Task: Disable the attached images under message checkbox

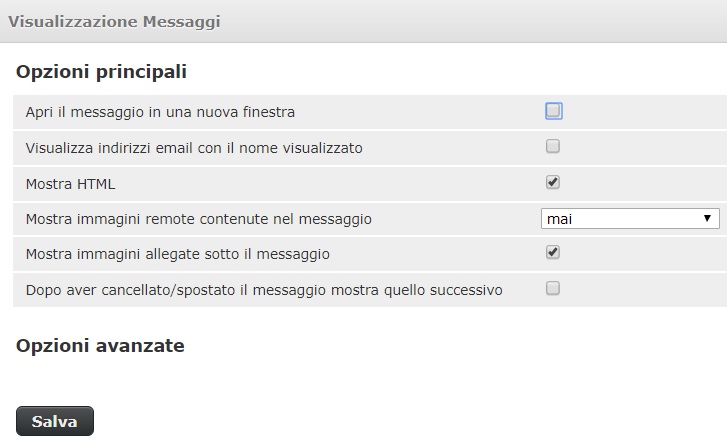Action: click(x=553, y=253)
